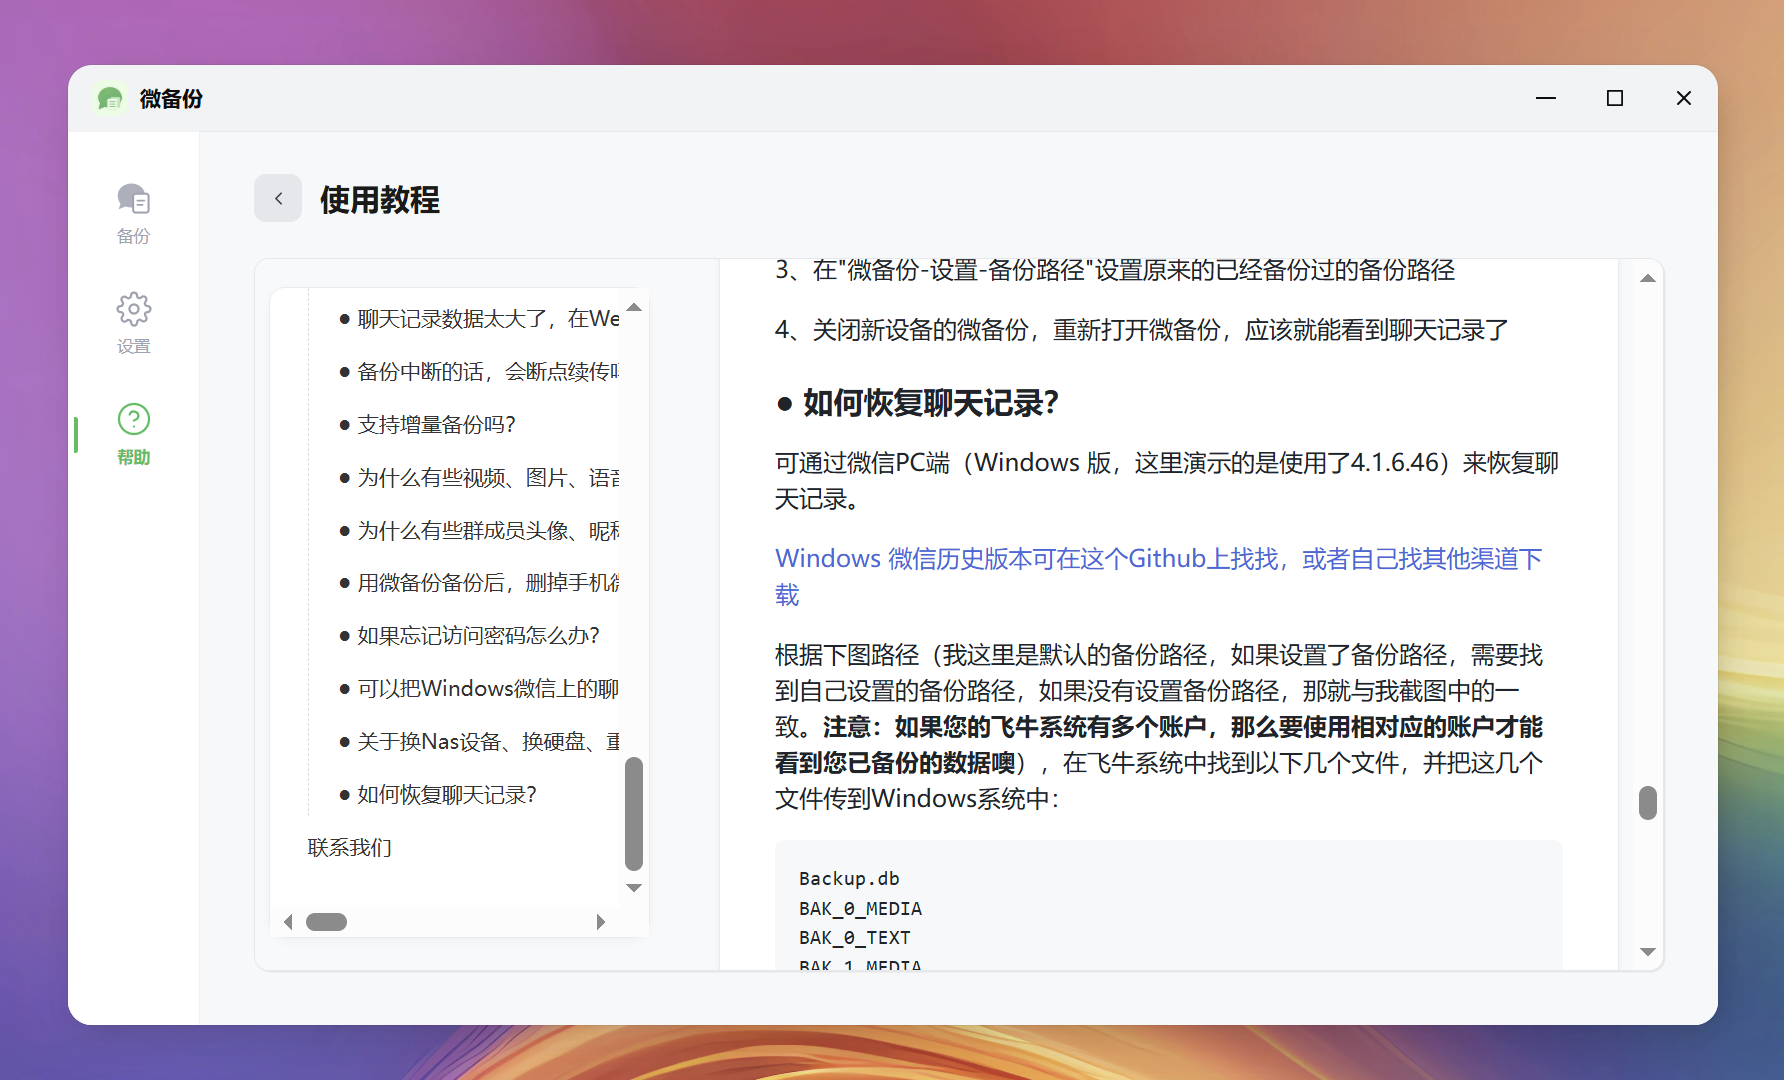The height and width of the screenshot is (1080, 1784).
Task: Click the BAK_0_TEXT line in the code block
Action: point(854,938)
